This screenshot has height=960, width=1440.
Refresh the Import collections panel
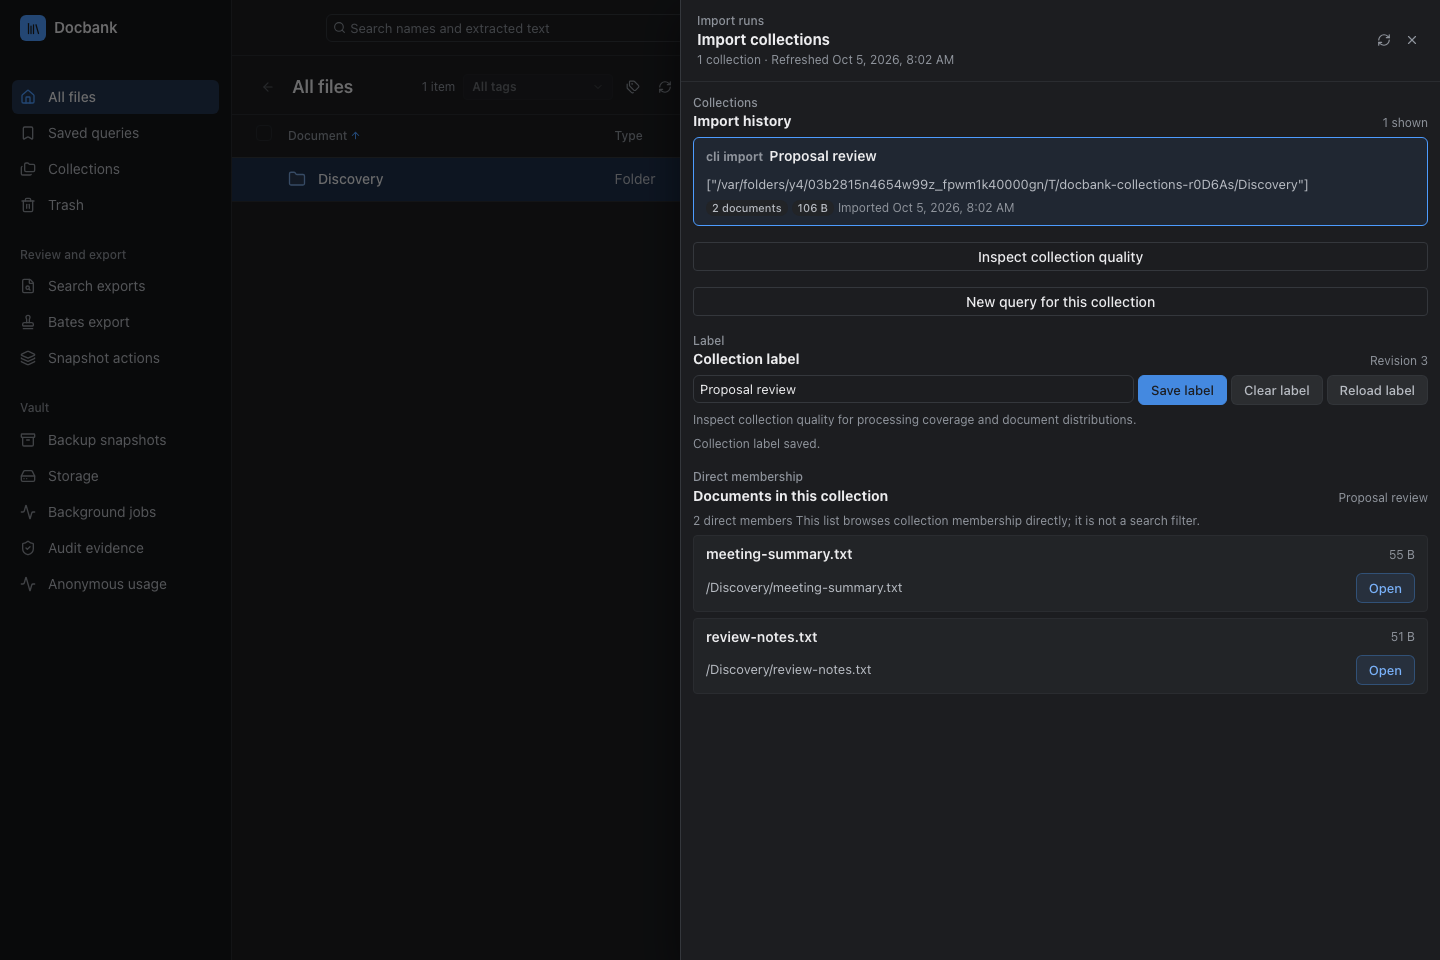tap(1384, 40)
